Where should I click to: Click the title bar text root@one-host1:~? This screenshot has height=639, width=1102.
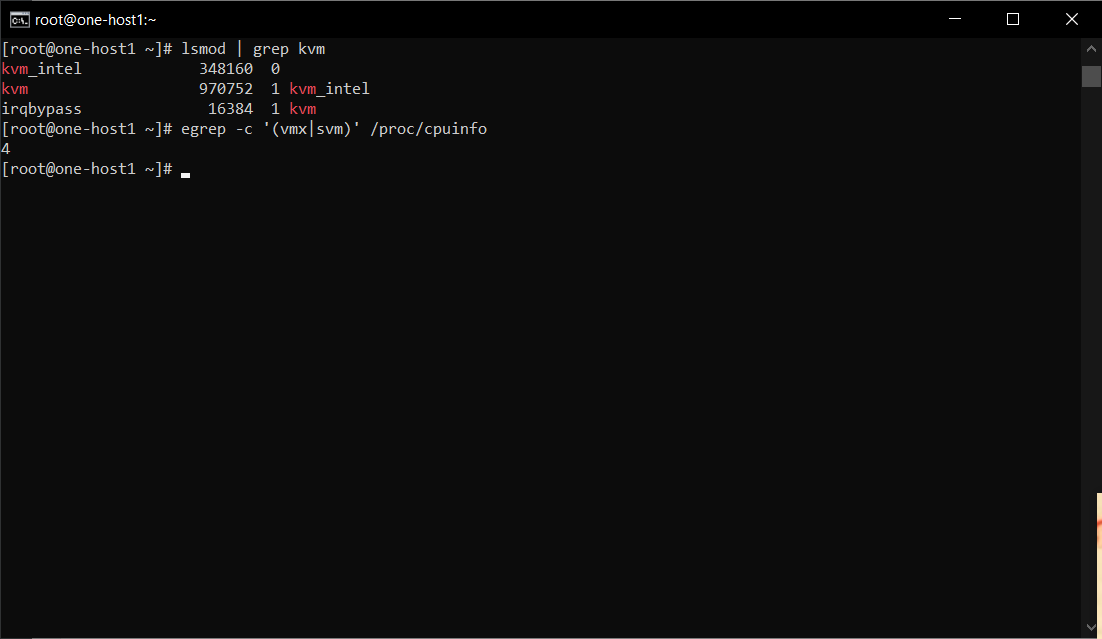click(x=96, y=20)
